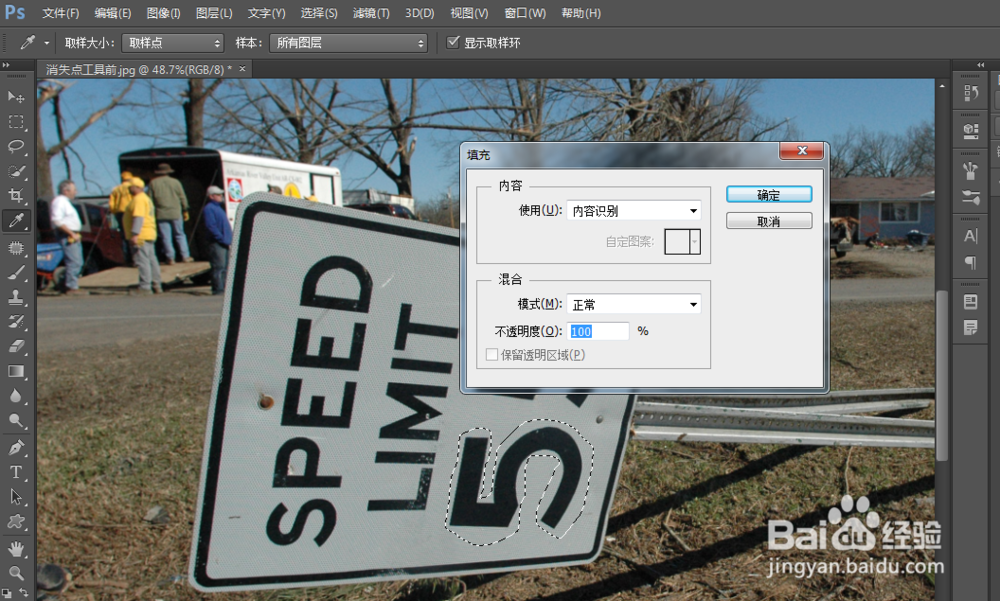The image size is (1000, 601).
Task: Open the 文字(Y) menu
Action: click(267, 13)
